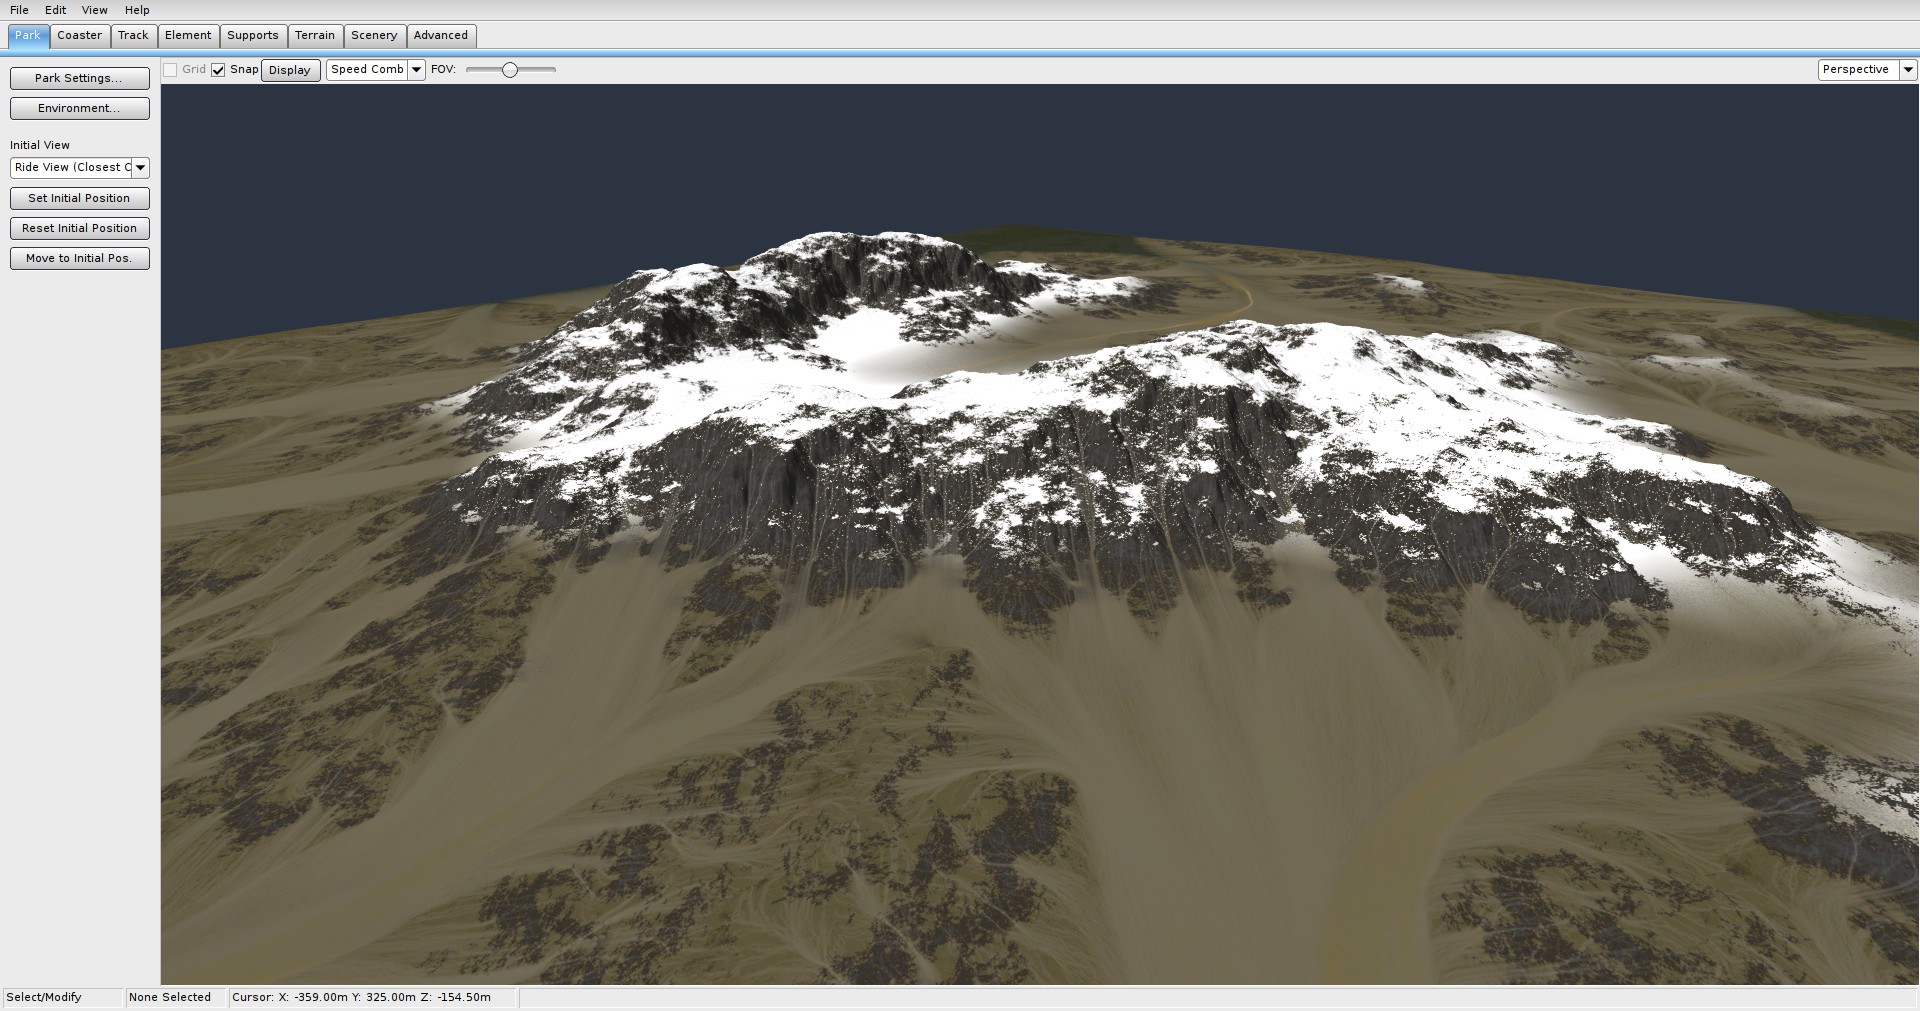1920x1011 pixels.
Task: Select the Element tab
Action: (x=188, y=35)
